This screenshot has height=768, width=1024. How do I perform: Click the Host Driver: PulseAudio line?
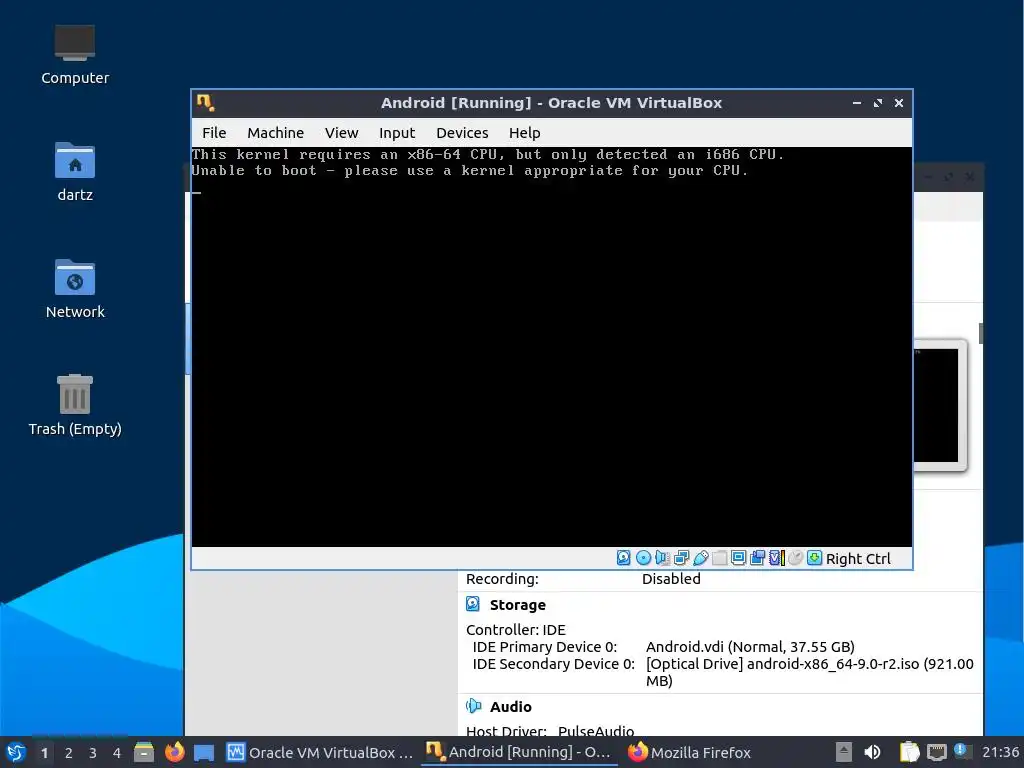tap(550, 731)
